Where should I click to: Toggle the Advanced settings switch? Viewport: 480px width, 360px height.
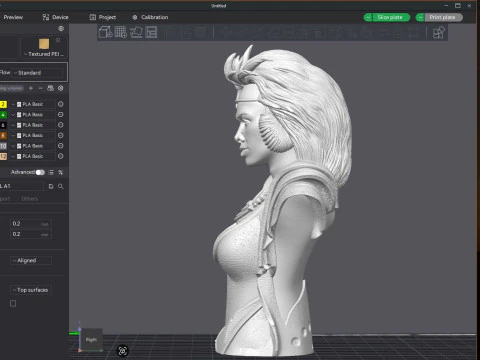40,172
